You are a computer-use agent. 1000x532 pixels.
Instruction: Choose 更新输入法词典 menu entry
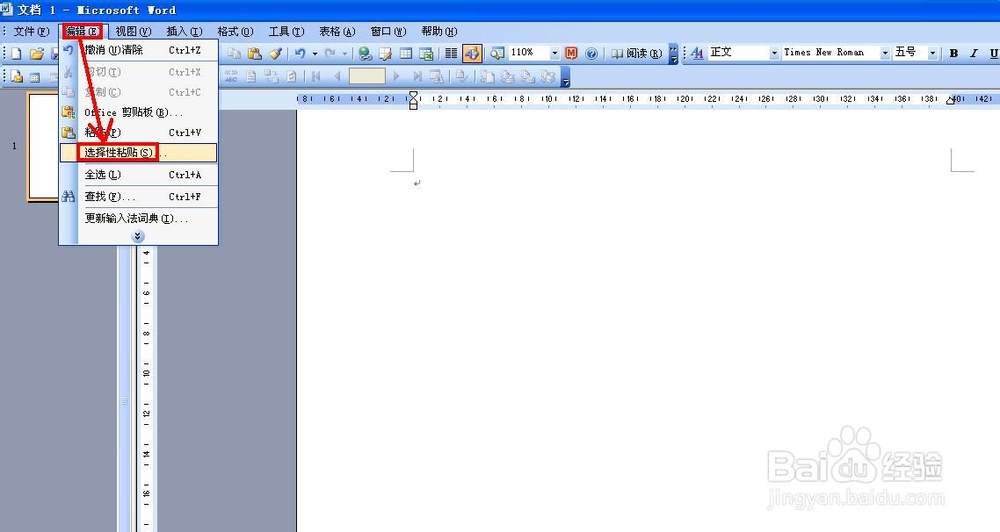coord(138,218)
